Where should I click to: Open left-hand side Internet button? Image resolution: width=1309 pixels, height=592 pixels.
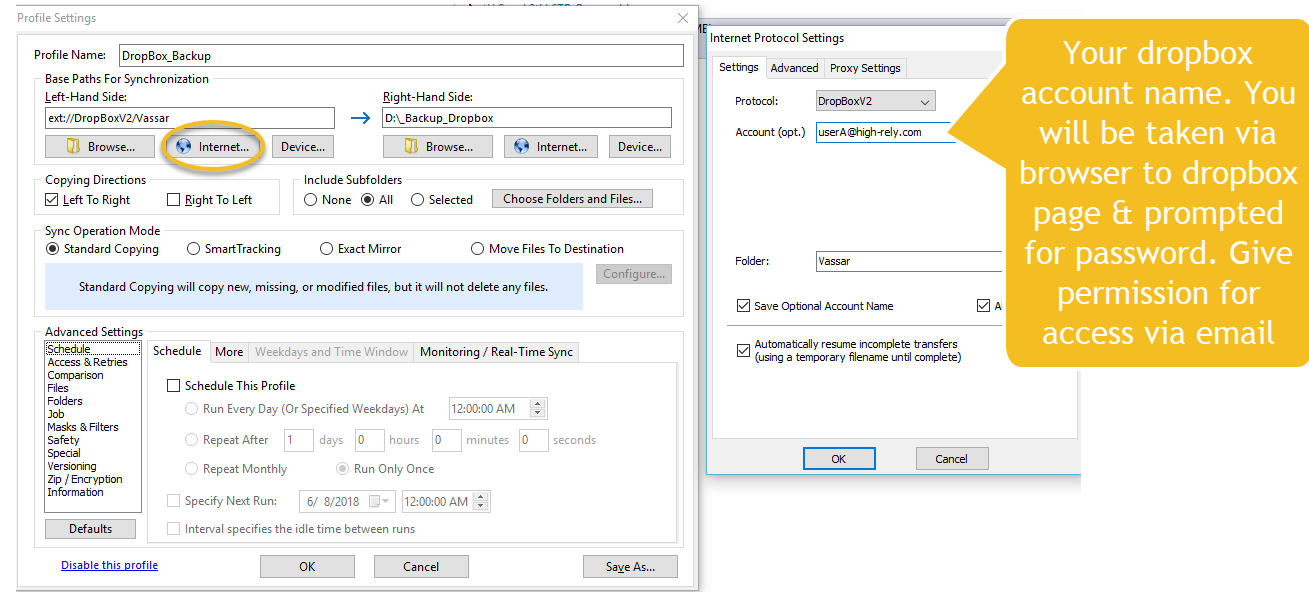click(212, 147)
